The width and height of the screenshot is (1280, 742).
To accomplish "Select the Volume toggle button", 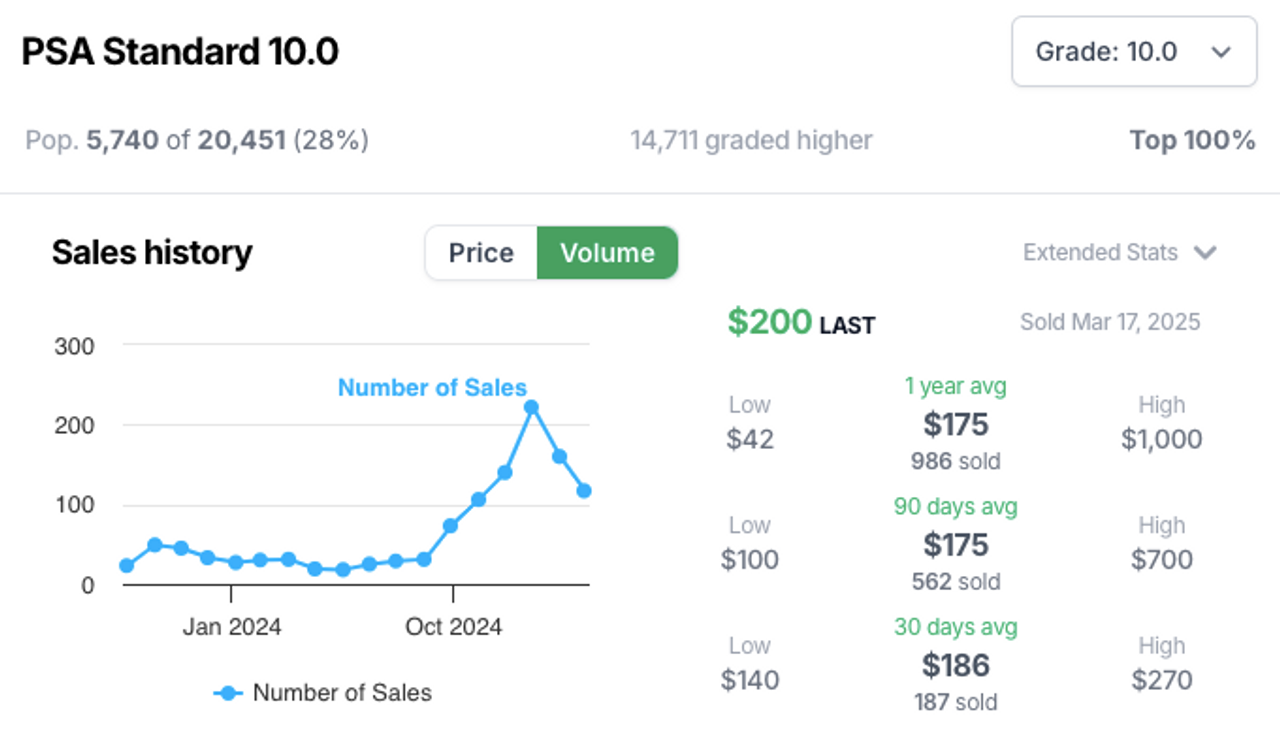I will click(x=607, y=253).
